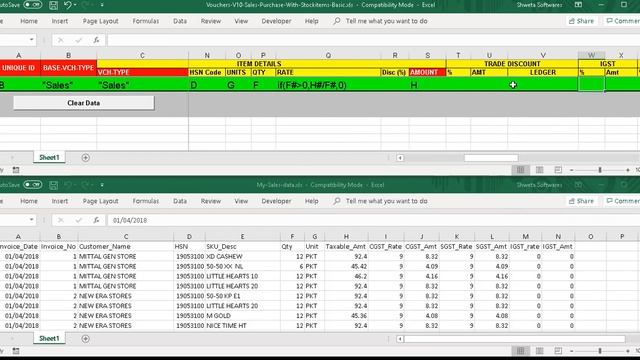Click formula bar showing 01/04/2018
The width and height of the screenshot is (640, 360).
[373, 220]
